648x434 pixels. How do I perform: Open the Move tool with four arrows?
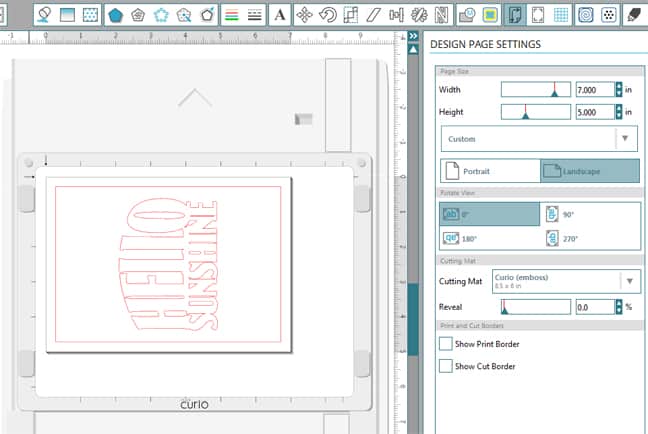click(x=305, y=15)
